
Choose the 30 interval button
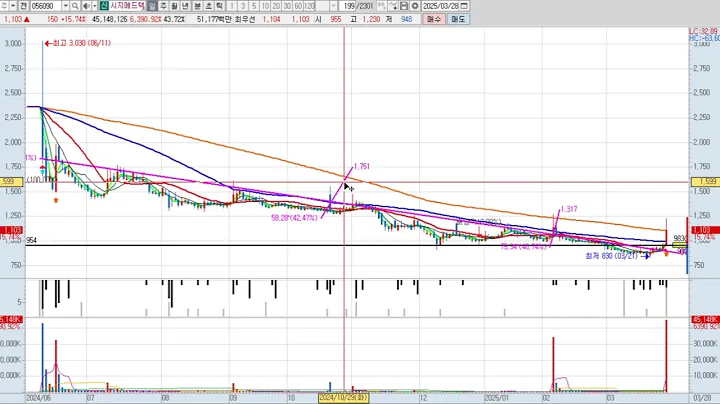[x=287, y=6]
